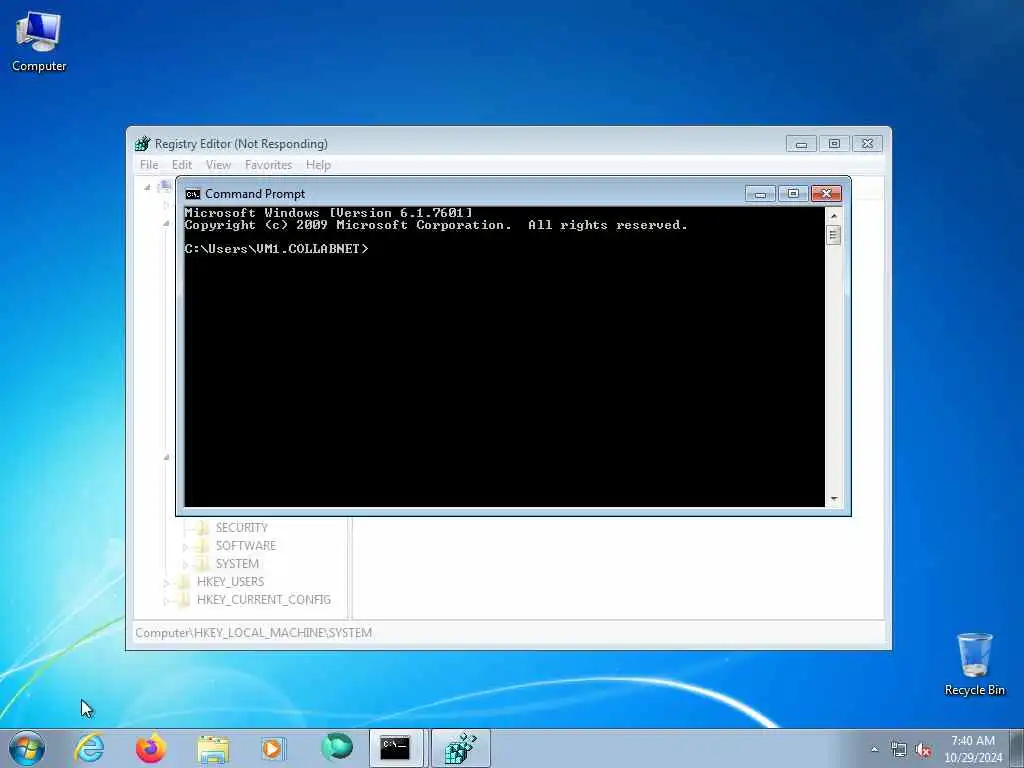This screenshot has width=1024, height=768.
Task: Click the Command Prompt title bar text
Action: pyautogui.click(x=255, y=194)
